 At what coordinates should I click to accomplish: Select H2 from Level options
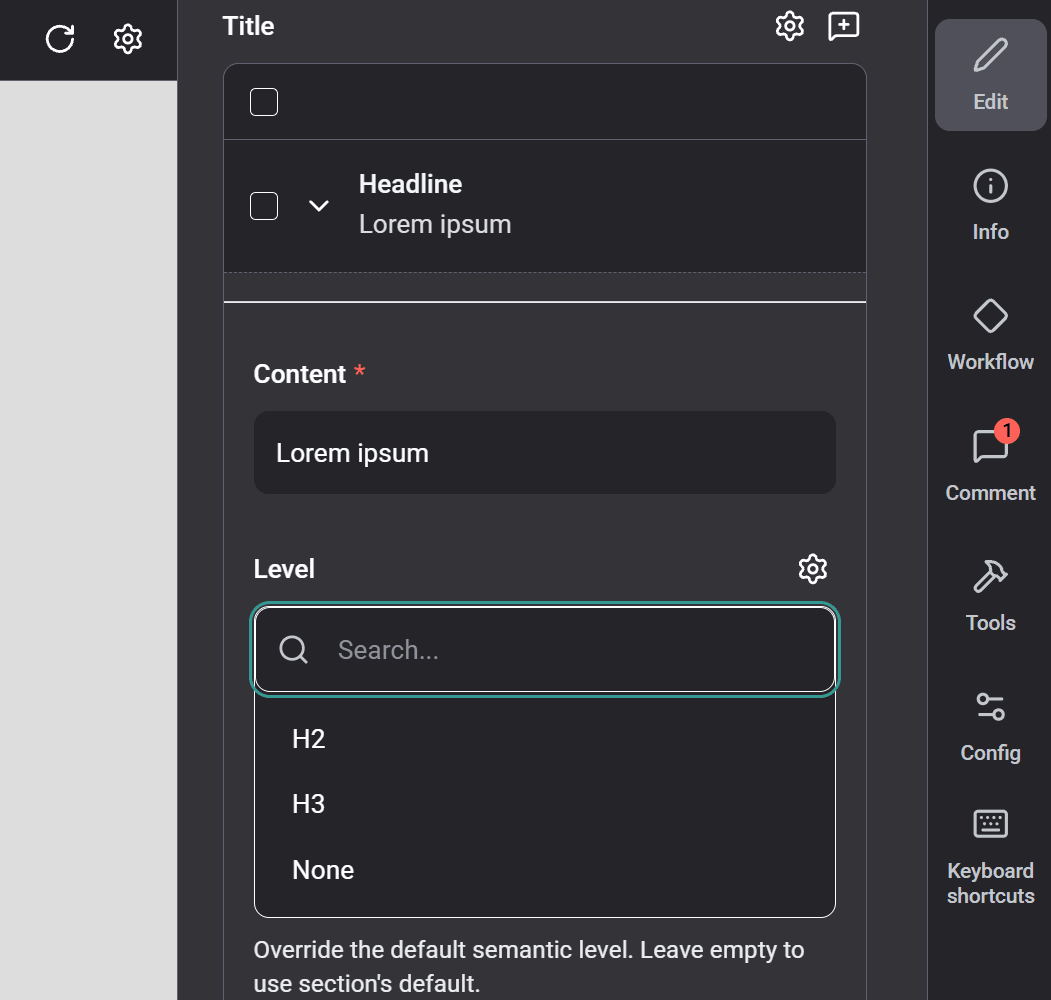(544, 739)
